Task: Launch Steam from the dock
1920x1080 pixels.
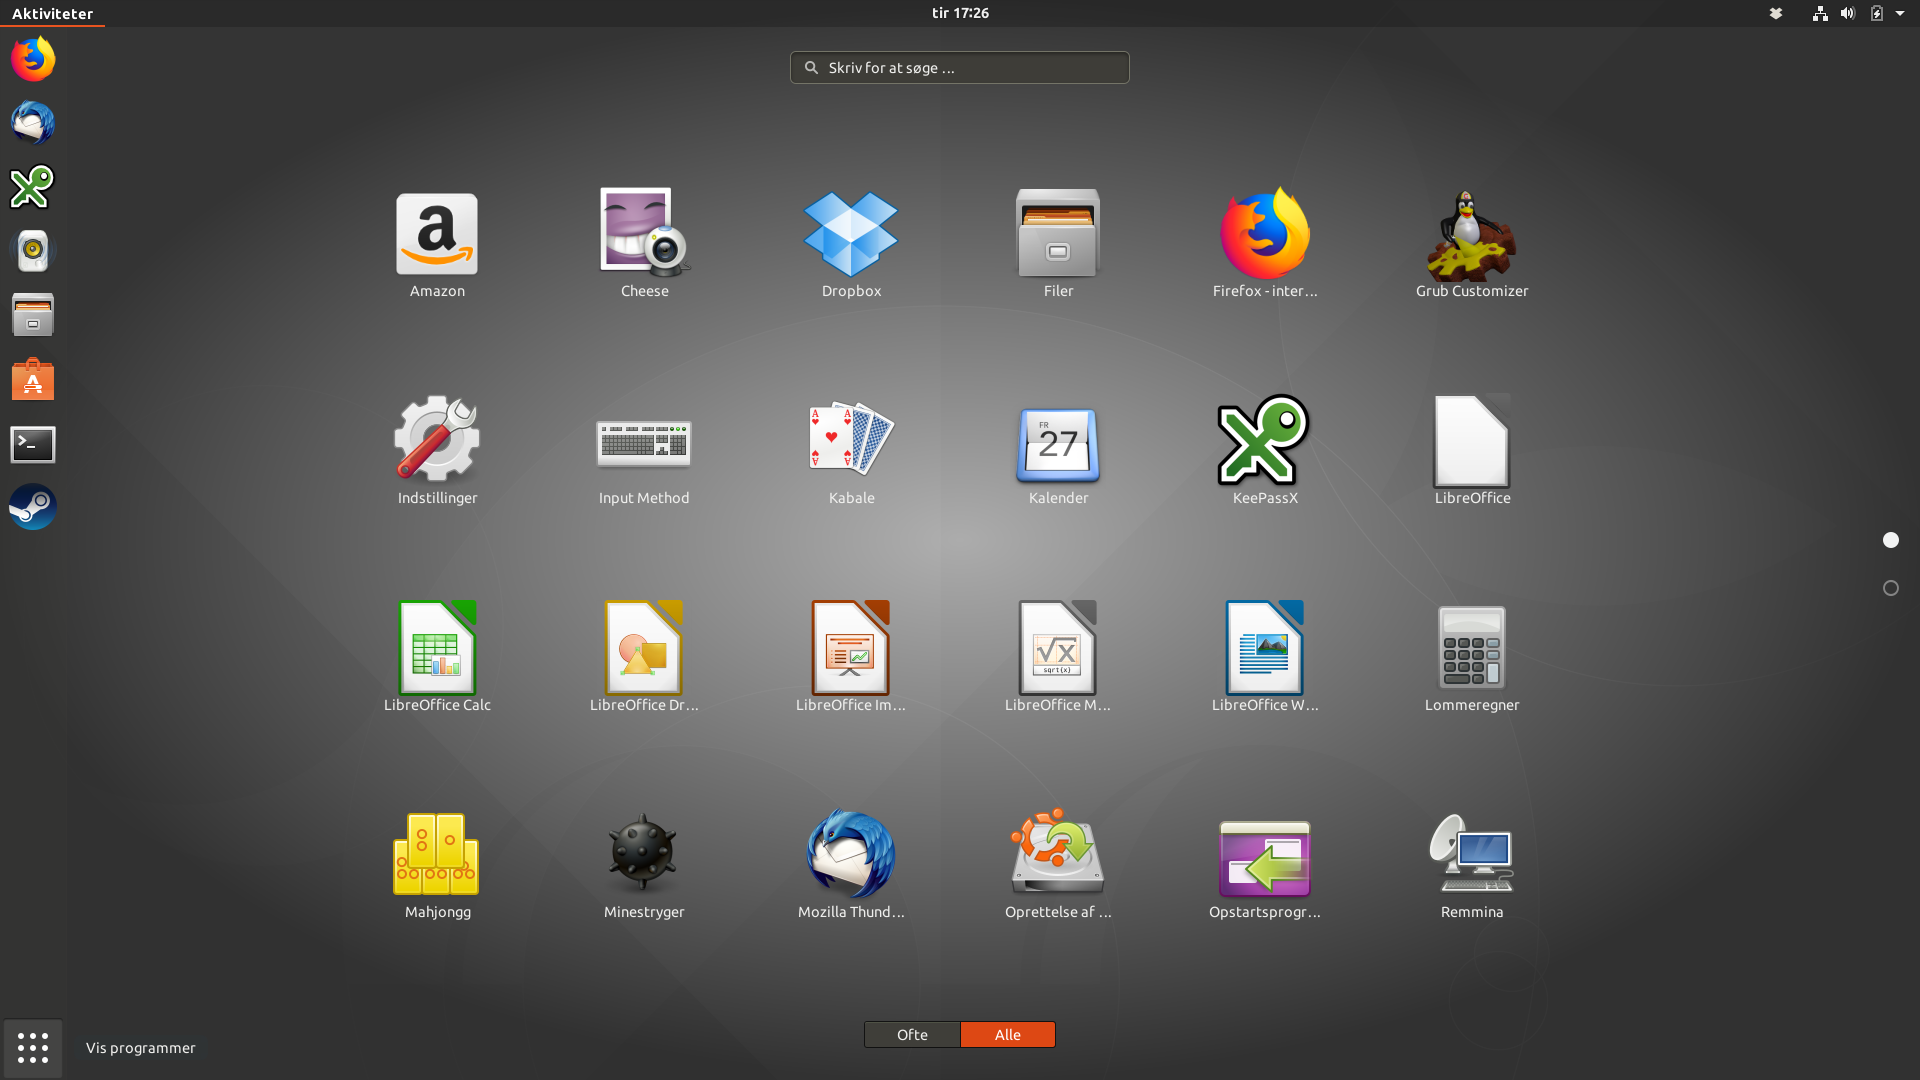Action: [33, 507]
